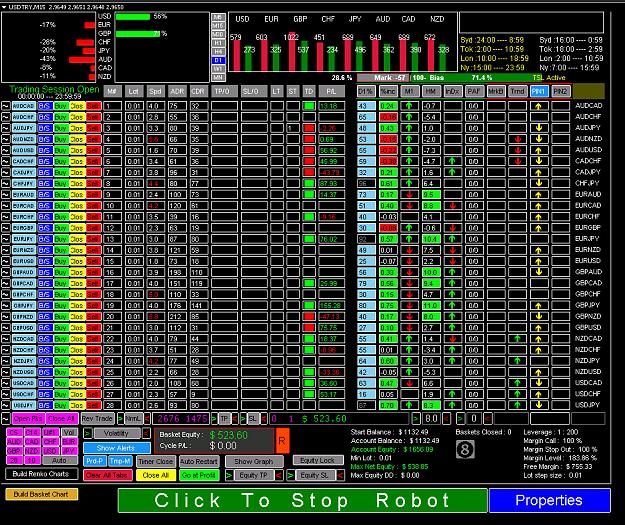Click Buy for AUDCHF

pyautogui.click(x=61, y=117)
